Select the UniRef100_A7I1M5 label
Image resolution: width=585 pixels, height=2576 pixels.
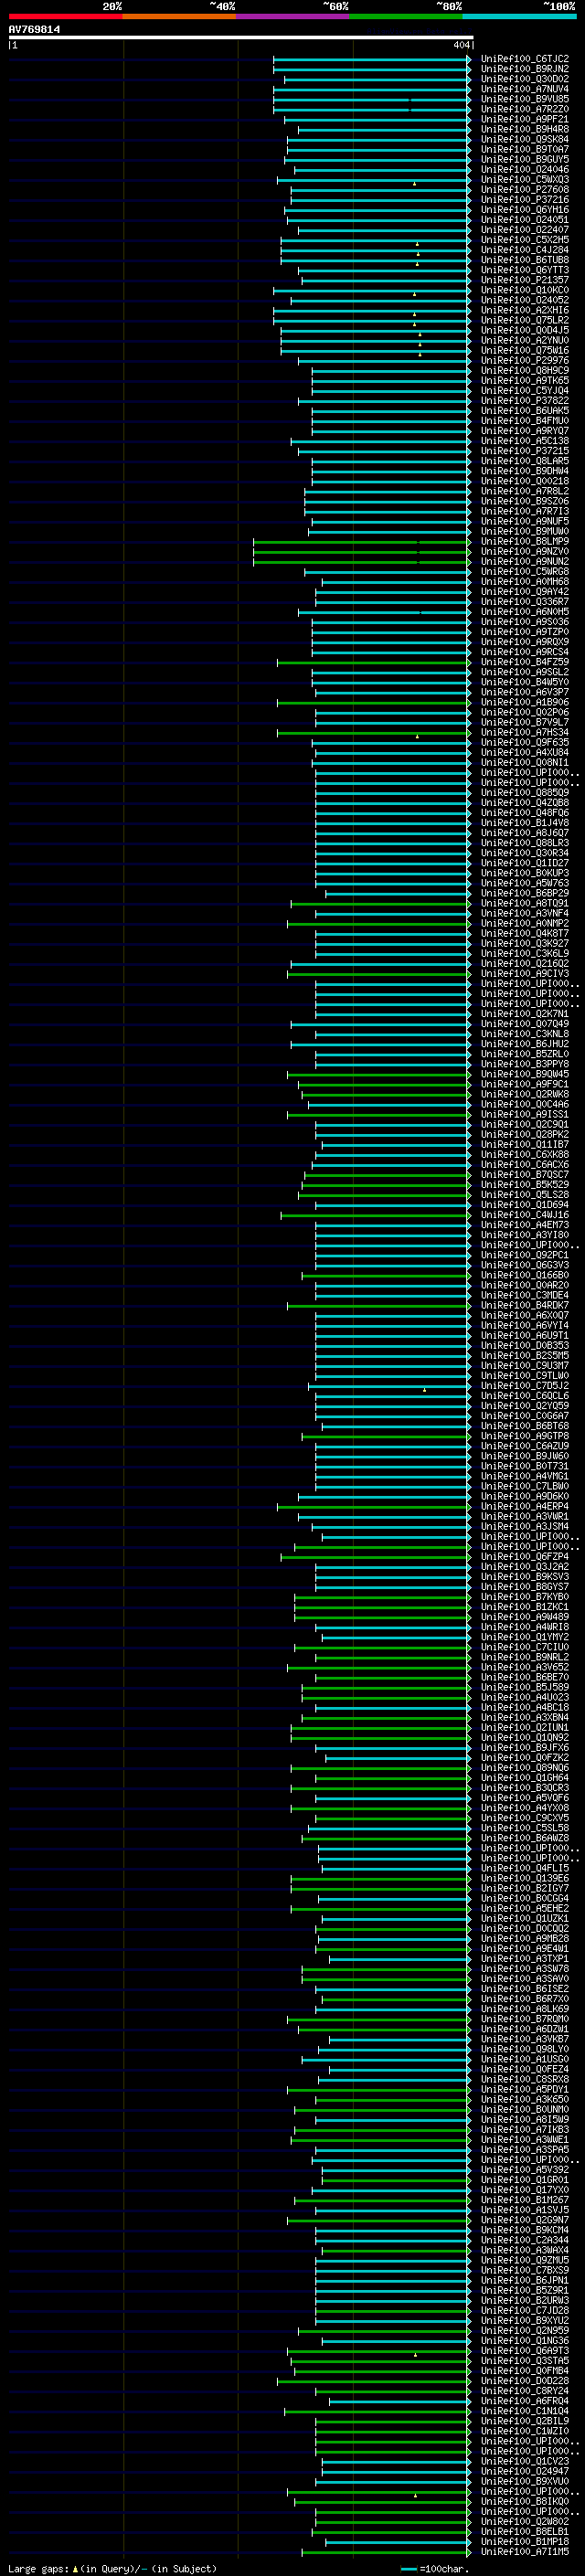[524, 2551]
